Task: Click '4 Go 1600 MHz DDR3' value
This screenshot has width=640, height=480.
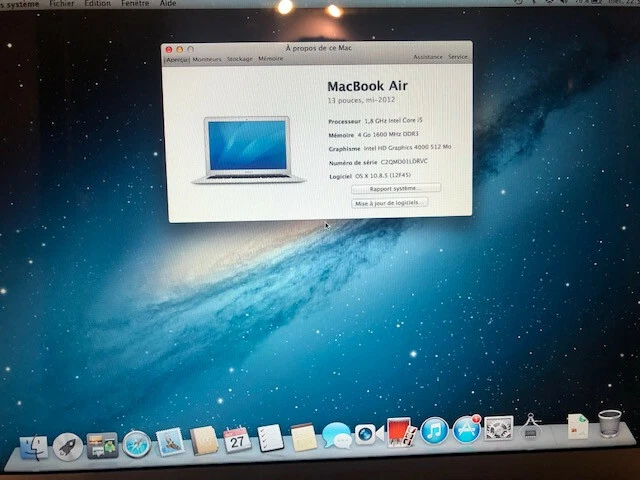Action: 388,134
